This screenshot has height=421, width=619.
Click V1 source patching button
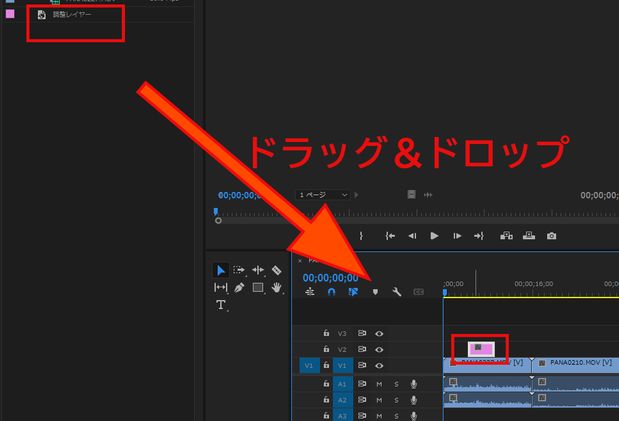pos(309,366)
